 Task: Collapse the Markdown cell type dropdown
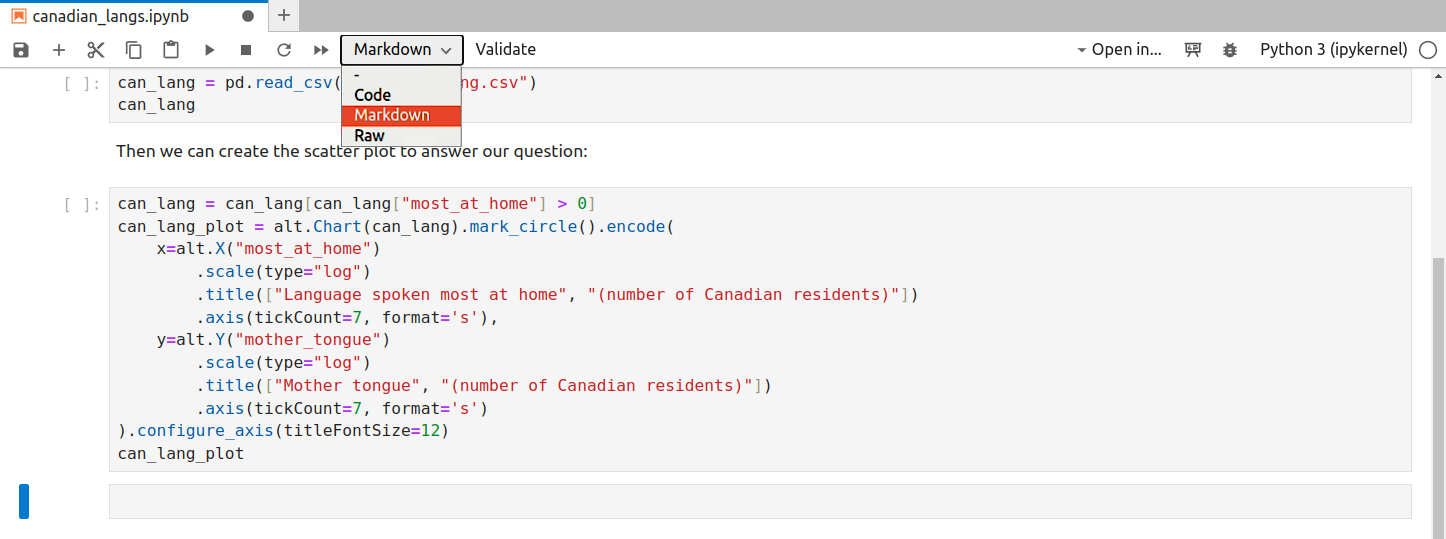(x=402, y=50)
